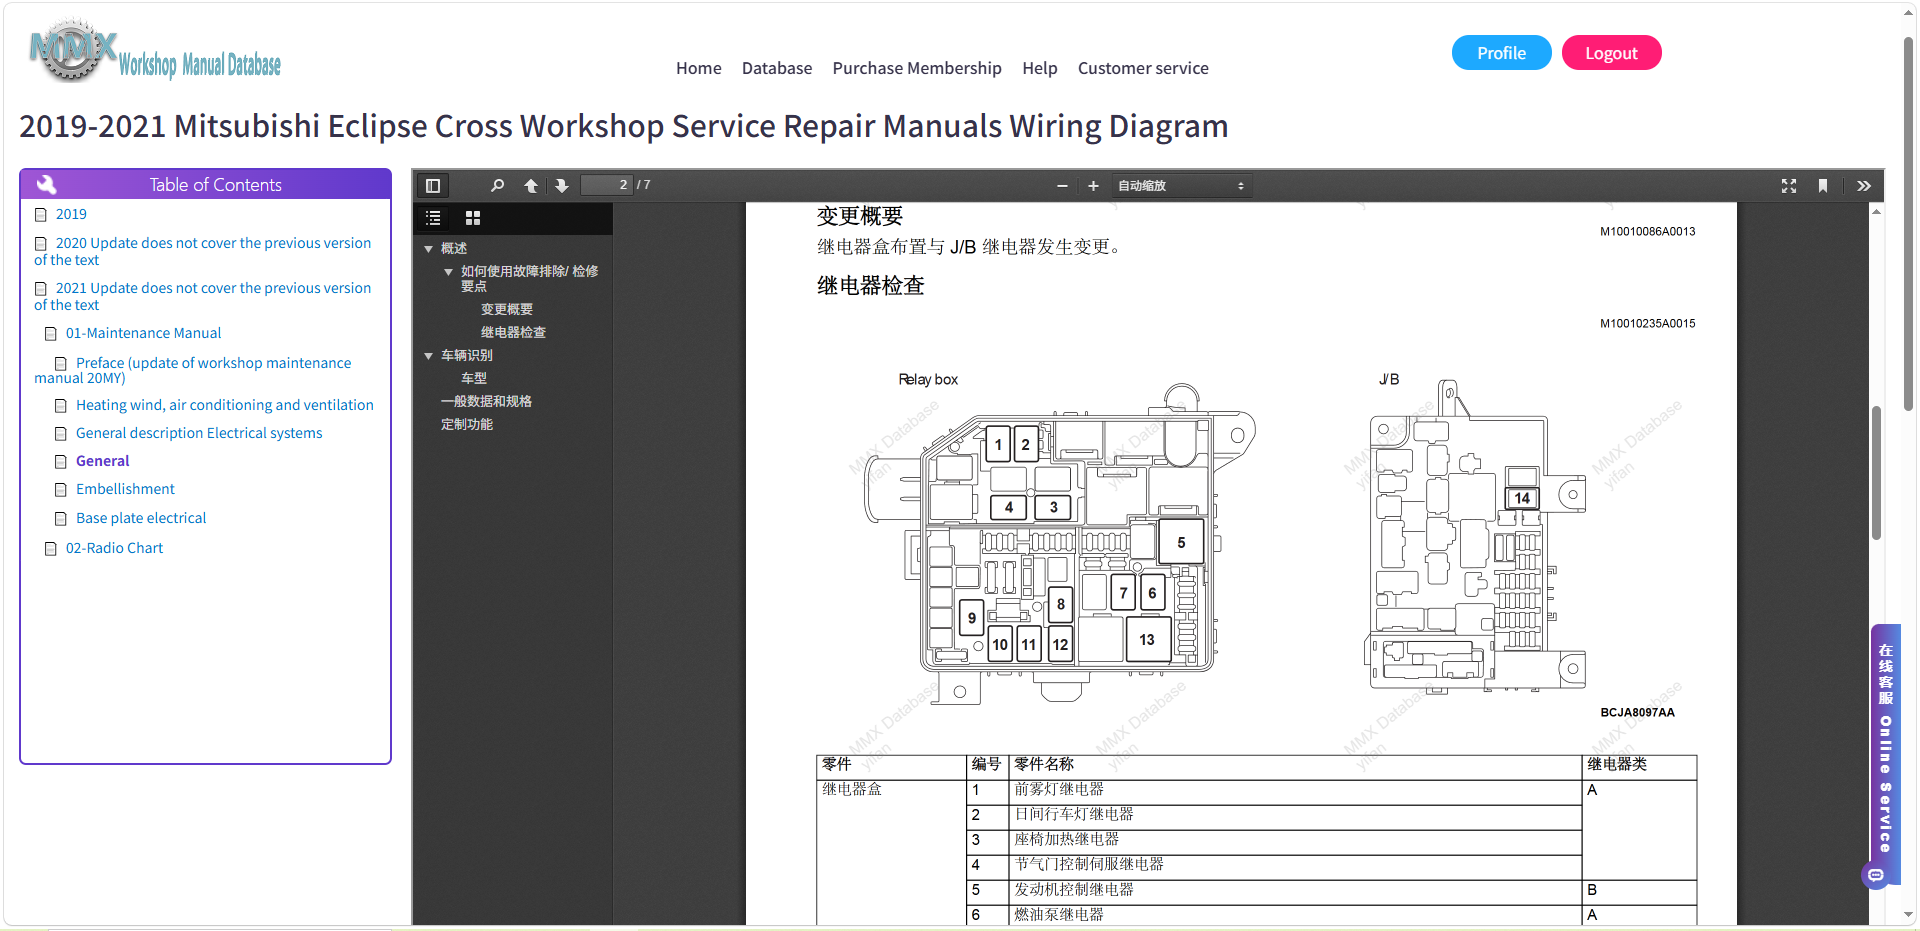Open the 2020 Update manual link
1920x931 pixels.
click(x=202, y=252)
